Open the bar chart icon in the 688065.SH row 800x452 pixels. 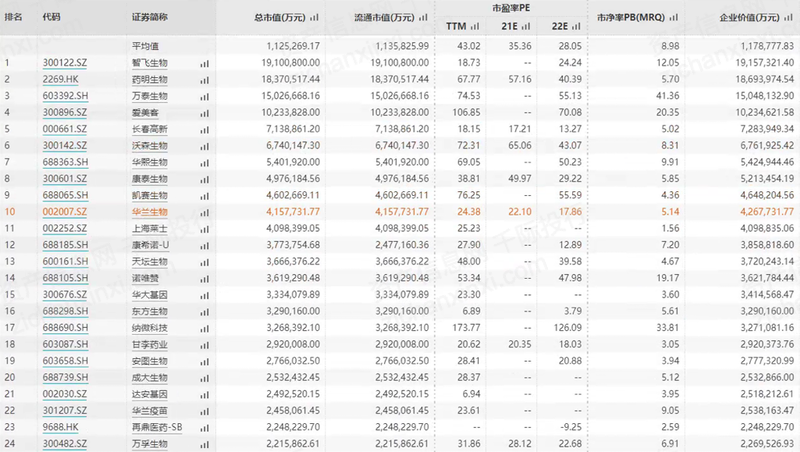tap(205, 196)
